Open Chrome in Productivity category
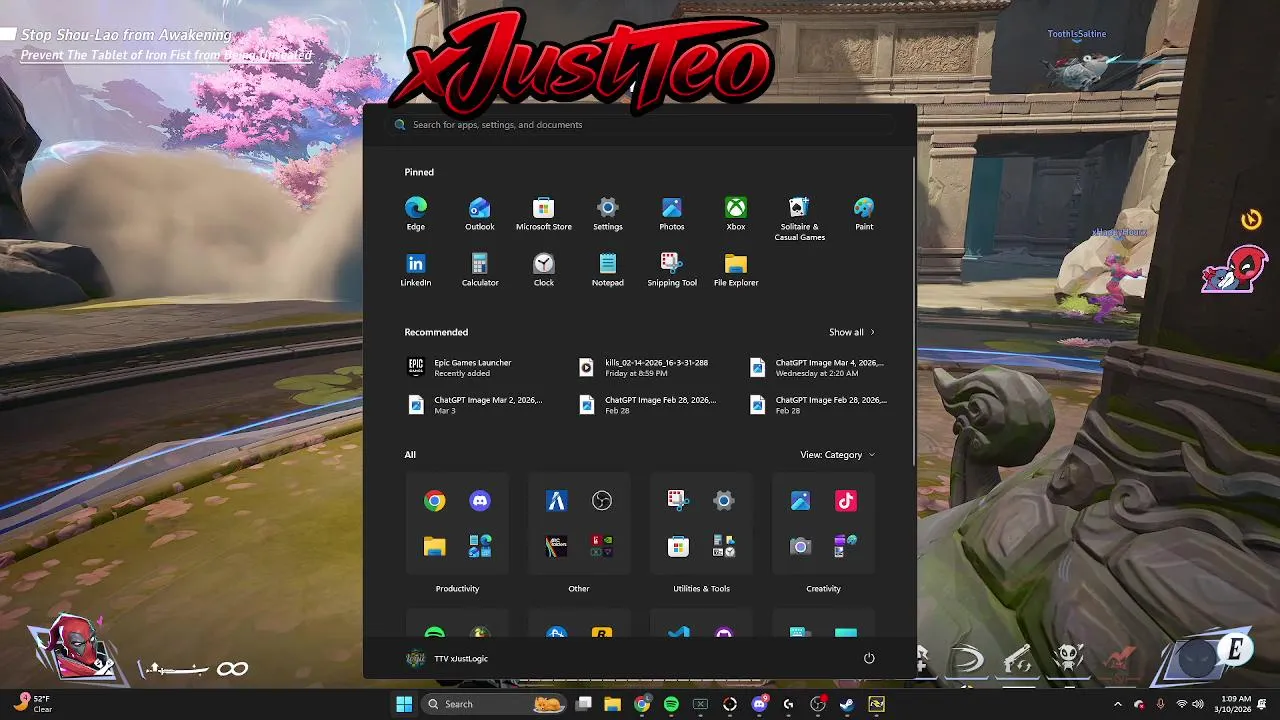Image resolution: width=1280 pixels, height=720 pixels. pyautogui.click(x=434, y=501)
